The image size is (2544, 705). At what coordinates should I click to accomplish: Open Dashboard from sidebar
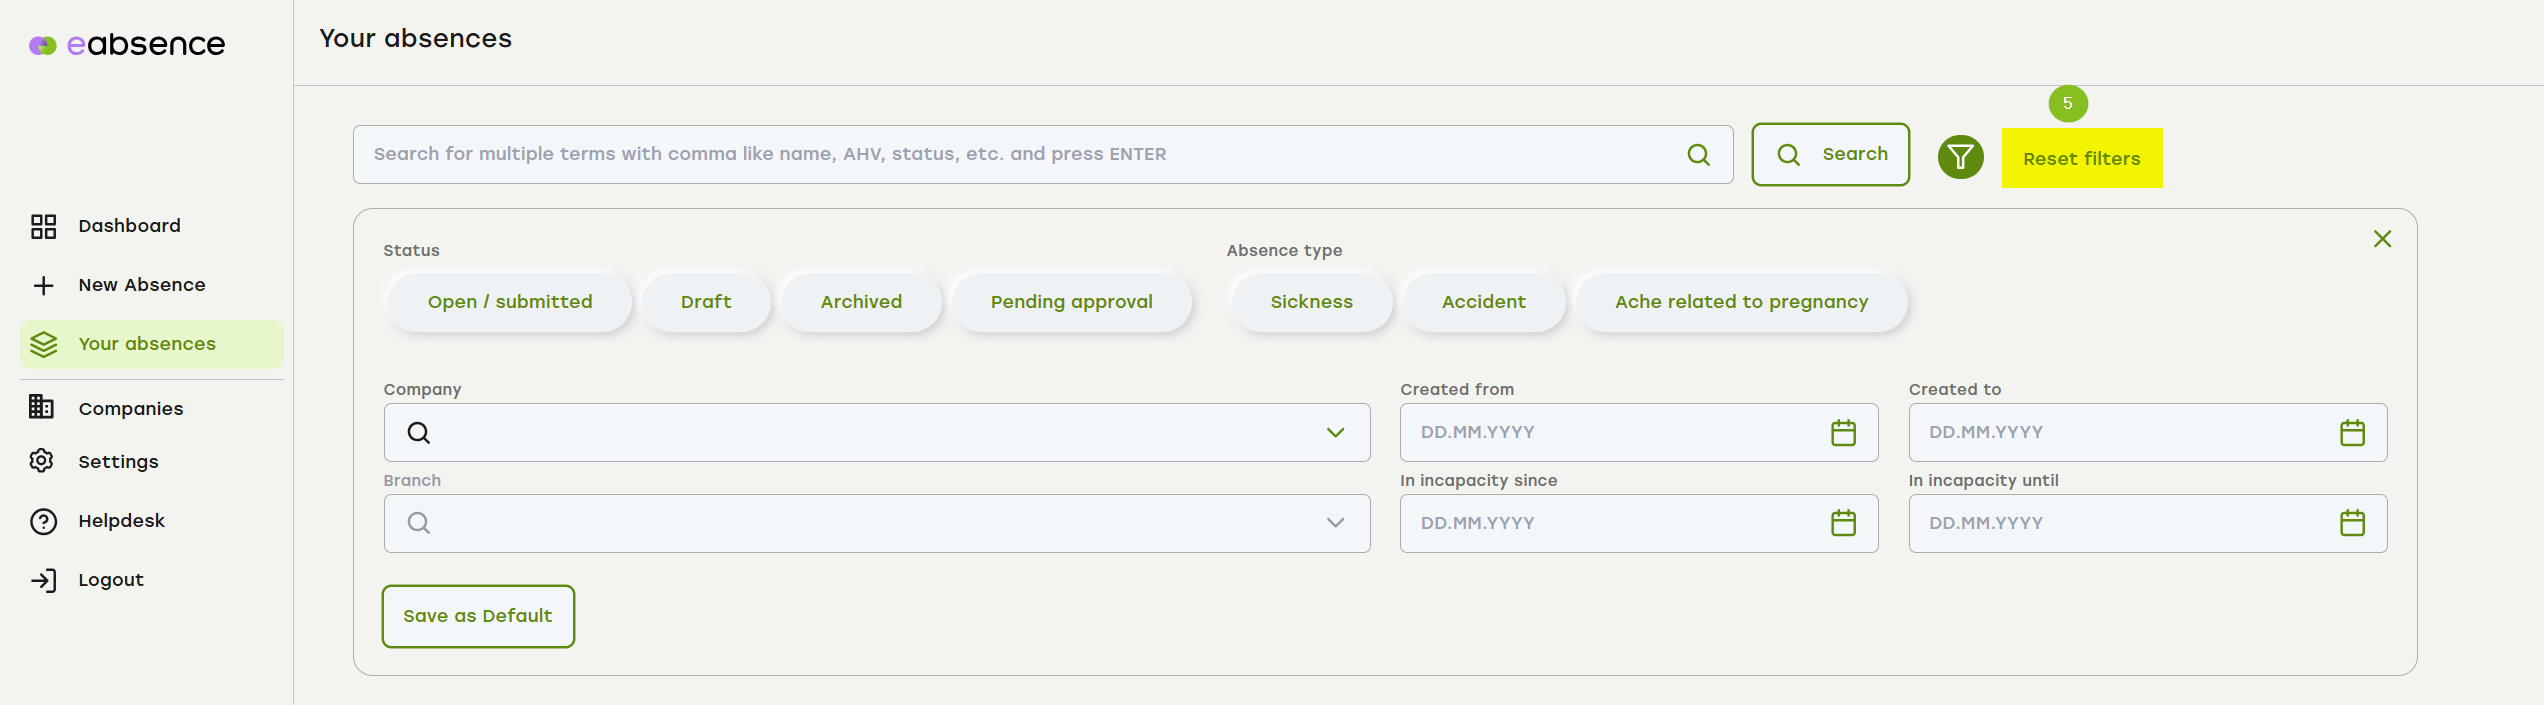(130, 226)
